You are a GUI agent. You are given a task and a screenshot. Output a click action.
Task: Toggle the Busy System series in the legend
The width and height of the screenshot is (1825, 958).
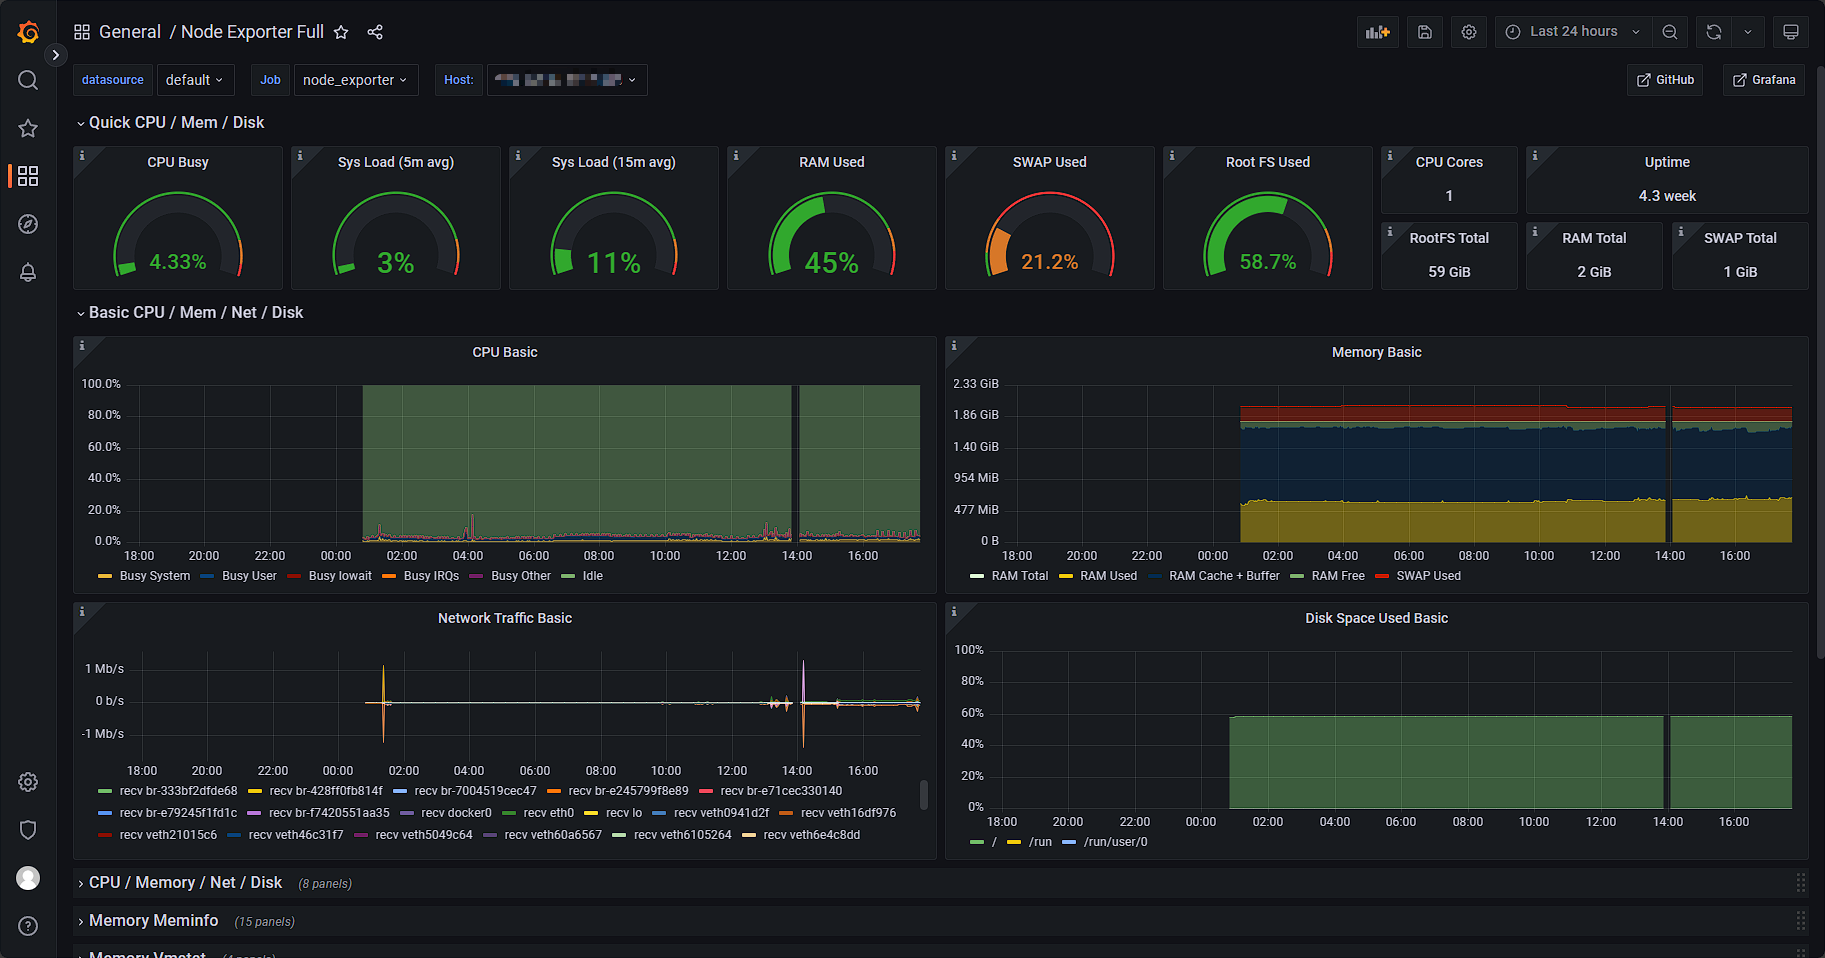(x=155, y=576)
